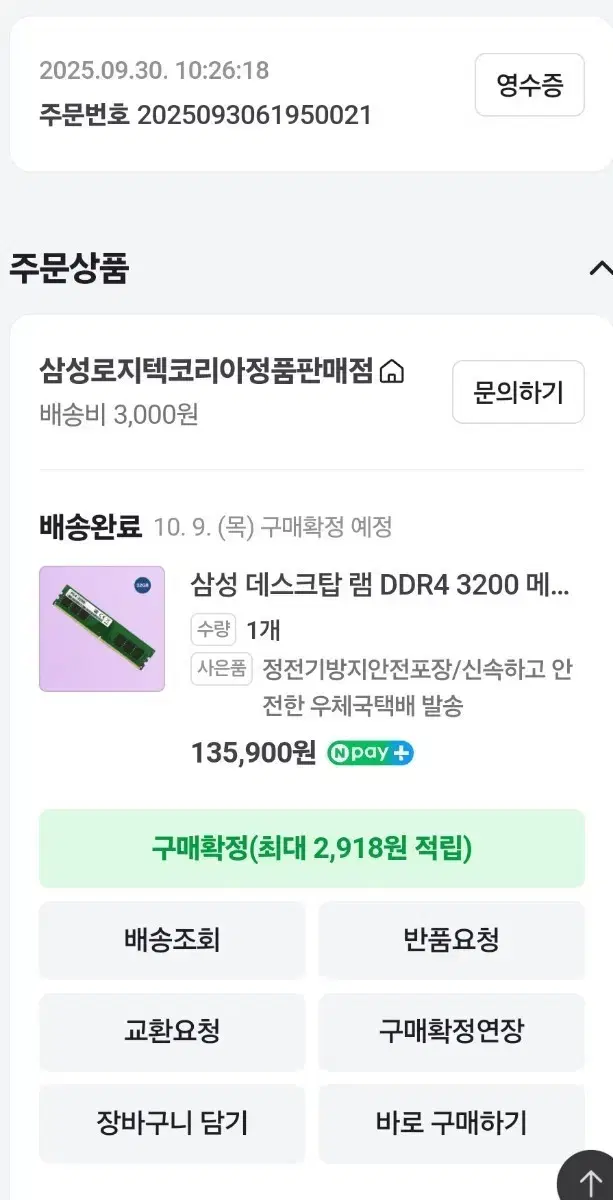613x1200 pixels.
Task: Click the 문의하기 inquiry button
Action: tap(518, 392)
